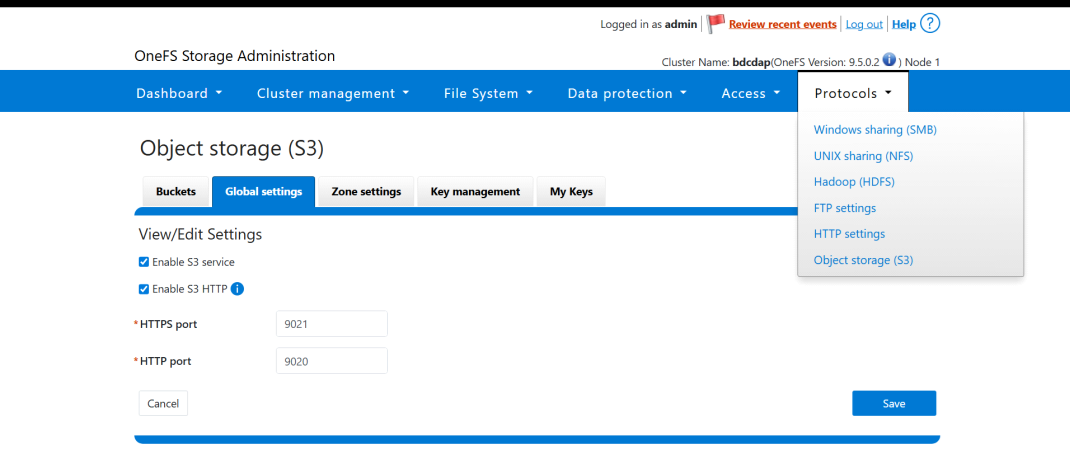
Task: Switch to the Buckets tab
Action: [x=176, y=192]
